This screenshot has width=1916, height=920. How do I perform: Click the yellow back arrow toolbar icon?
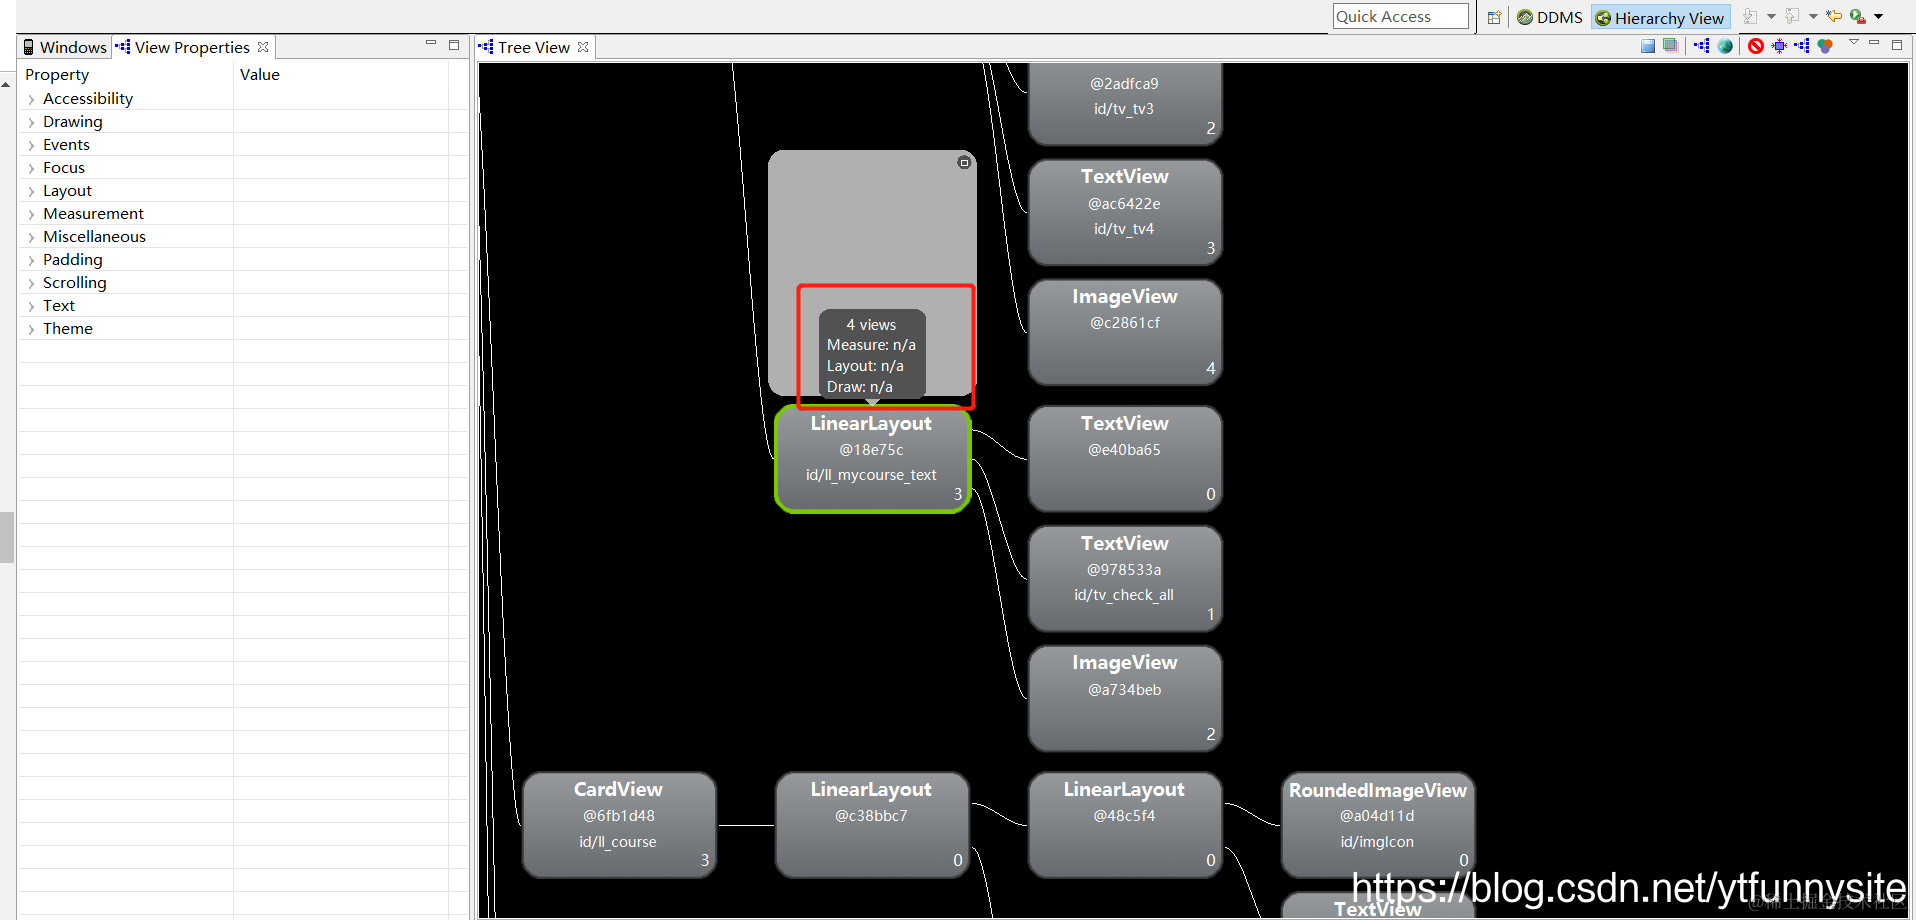(1834, 17)
